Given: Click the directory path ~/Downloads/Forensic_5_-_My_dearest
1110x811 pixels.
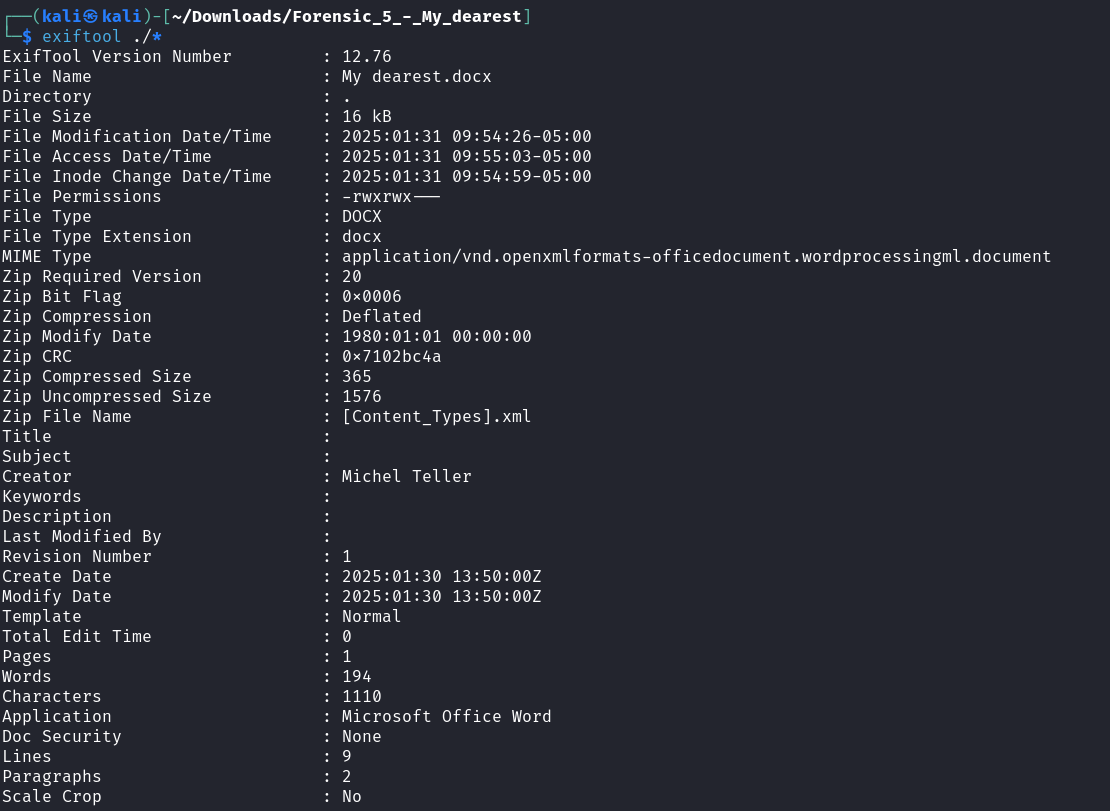Looking at the screenshot, I should (x=347, y=16).
